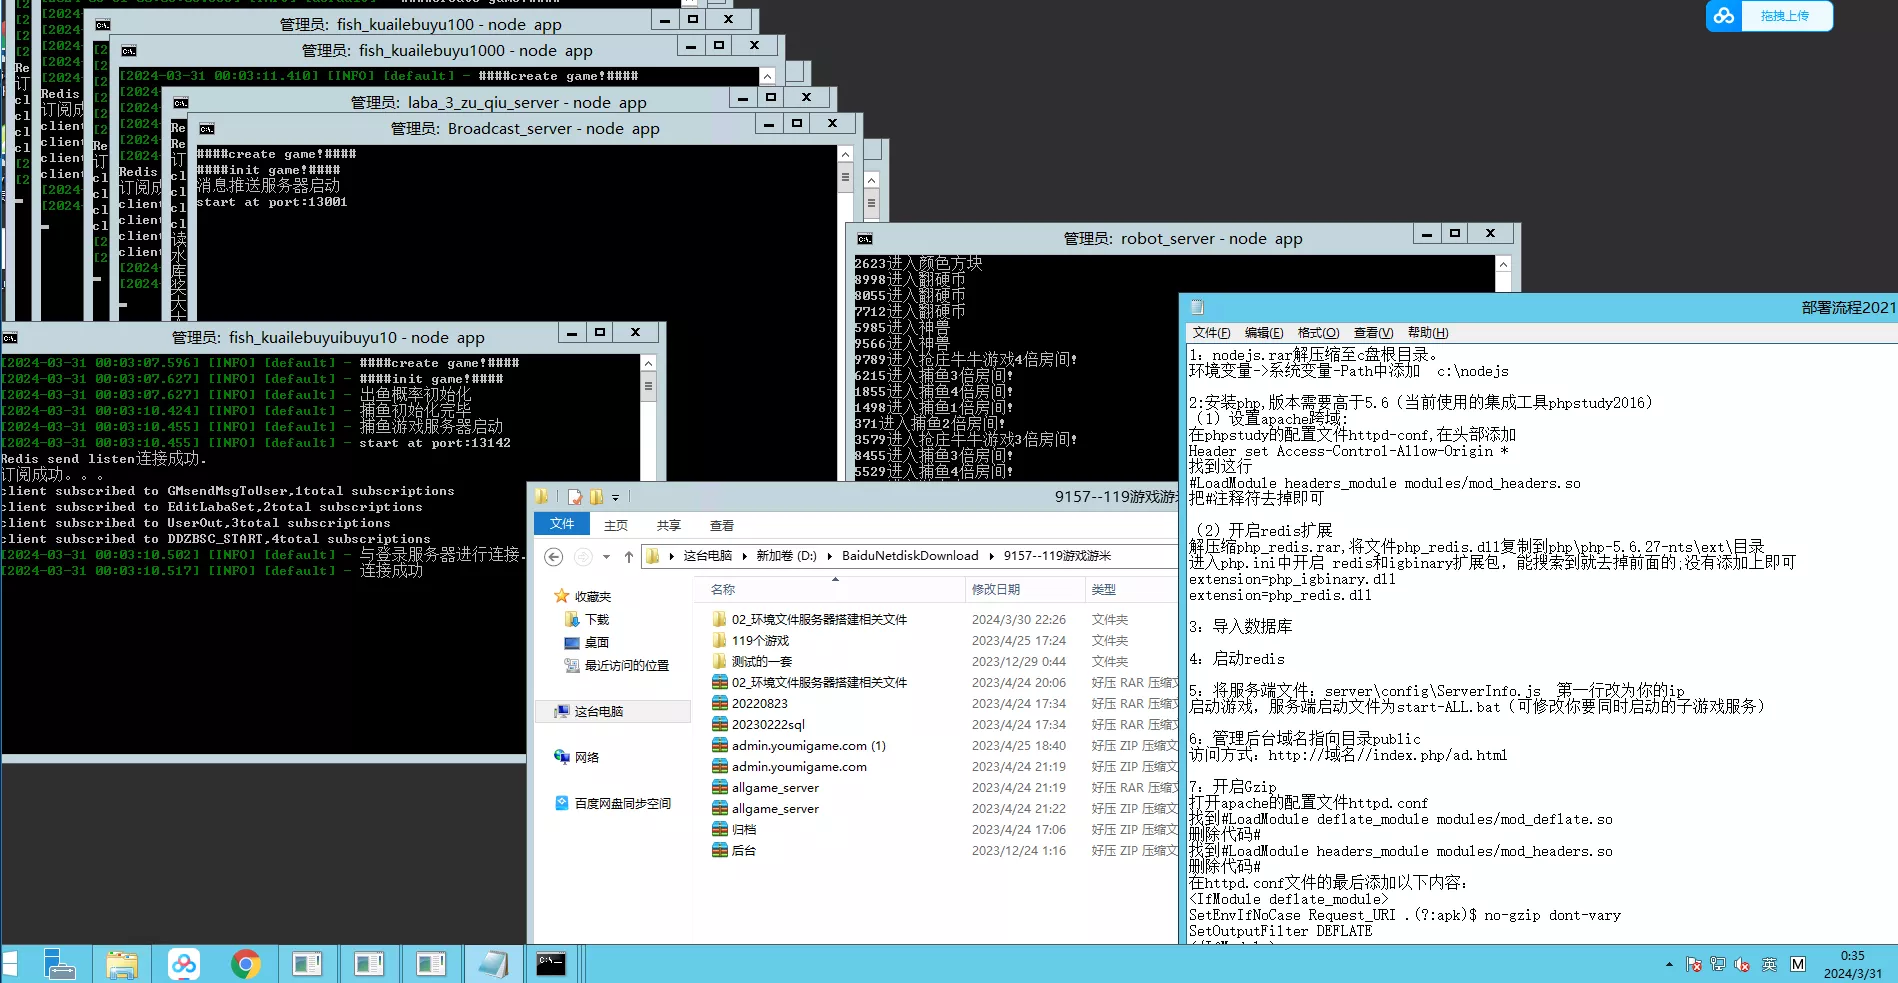Expand the breadcrumb arrow after 新加卷 (D:)
The width and height of the screenshot is (1898, 983).
829,556
